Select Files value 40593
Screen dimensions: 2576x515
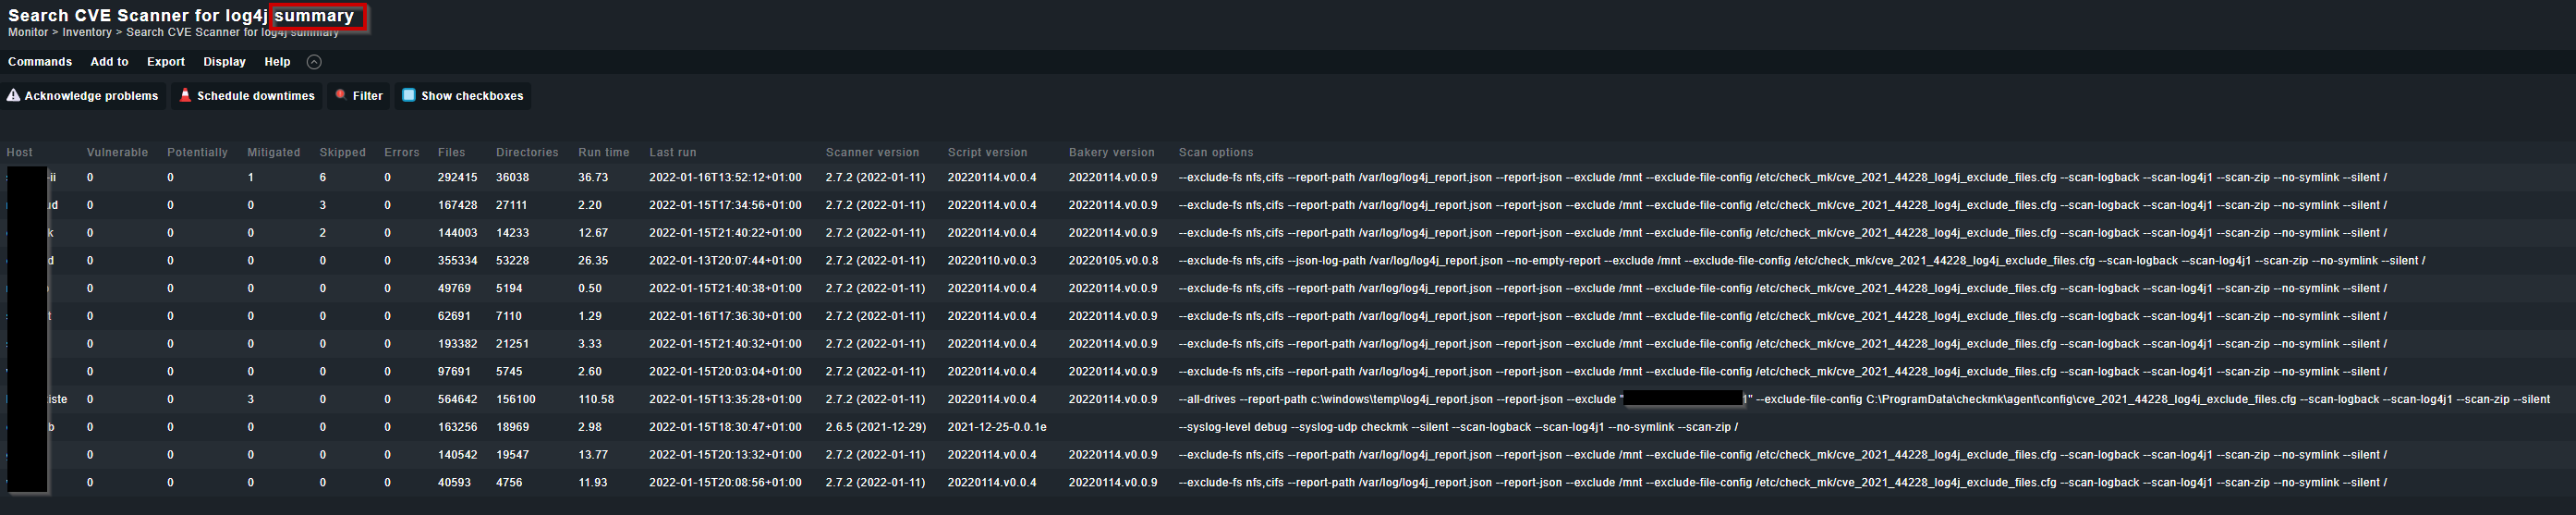(x=454, y=483)
